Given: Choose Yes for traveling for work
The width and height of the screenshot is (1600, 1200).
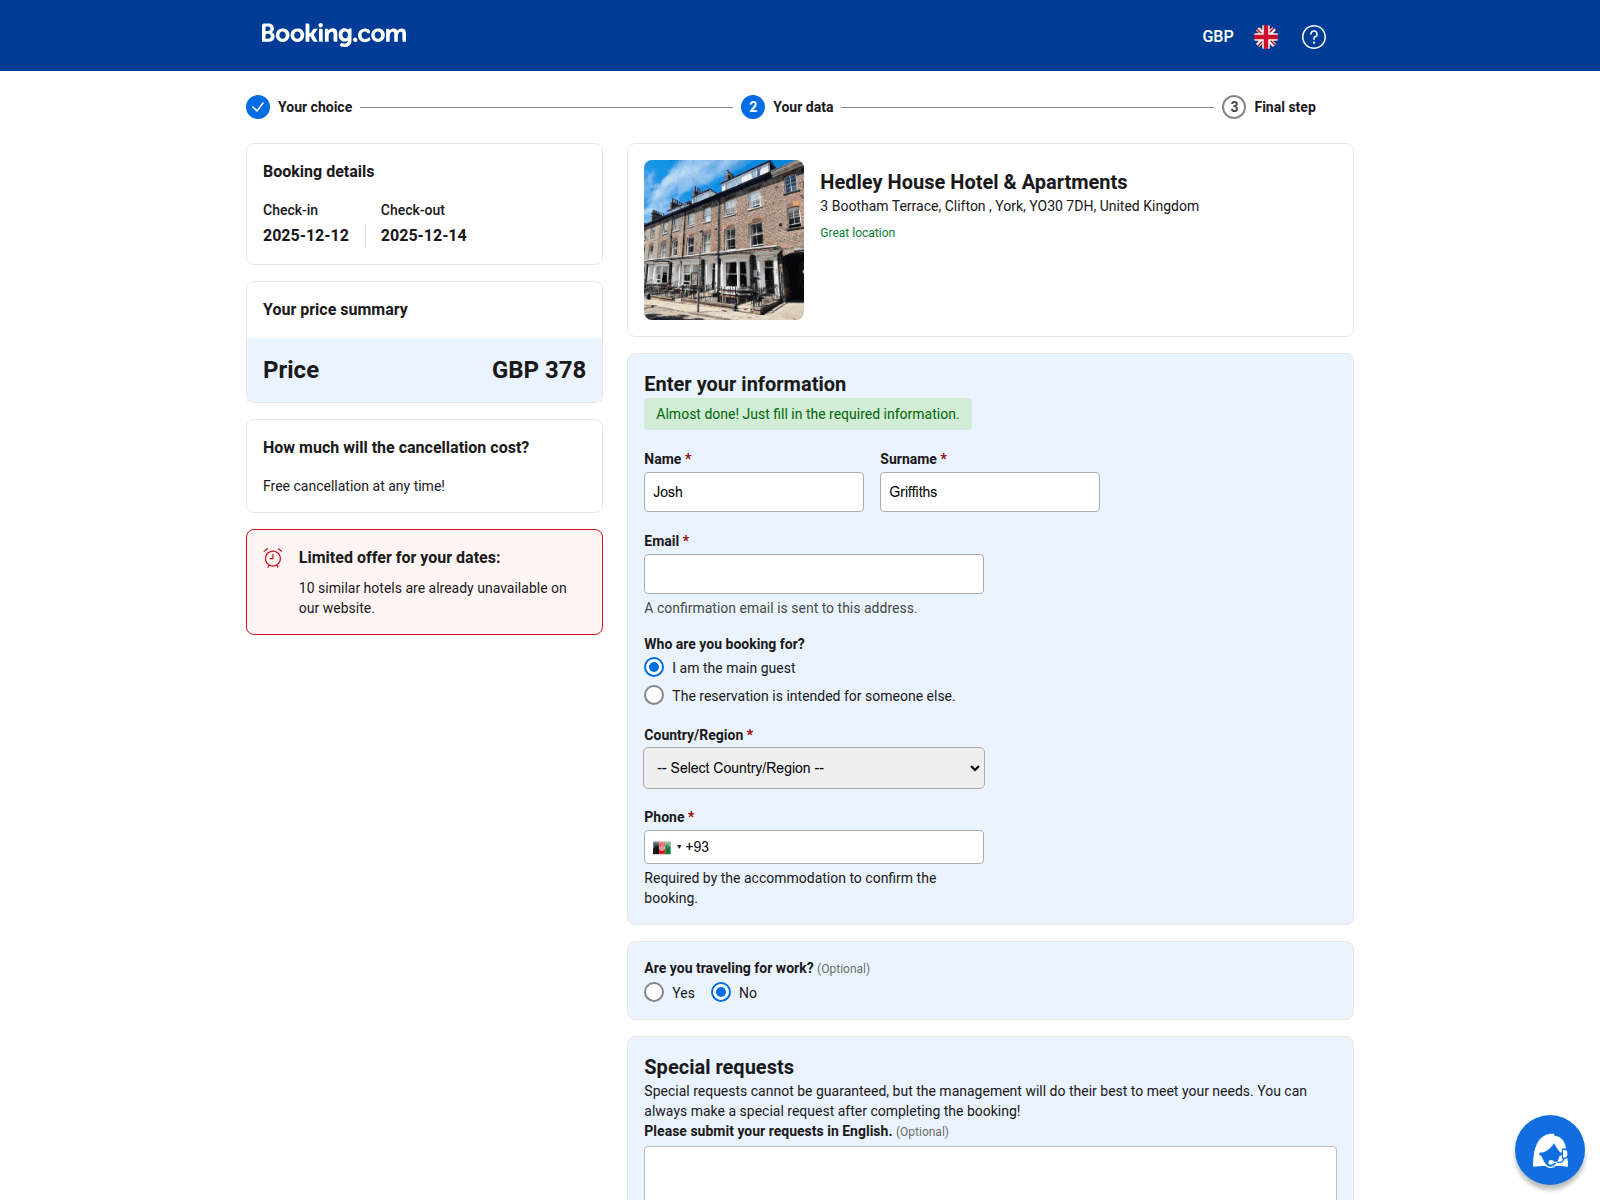Looking at the screenshot, I should pyautogui.click(x=654, y=992).
